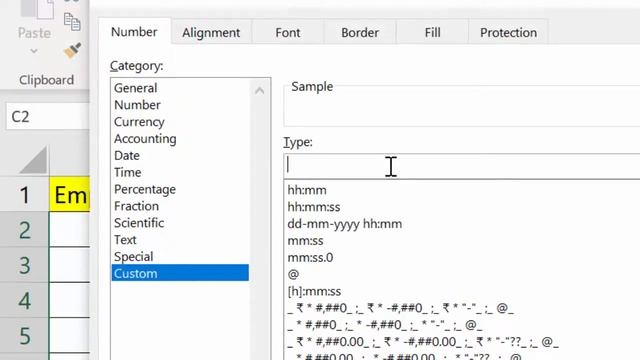Click the Select All corner triangle

34,160
